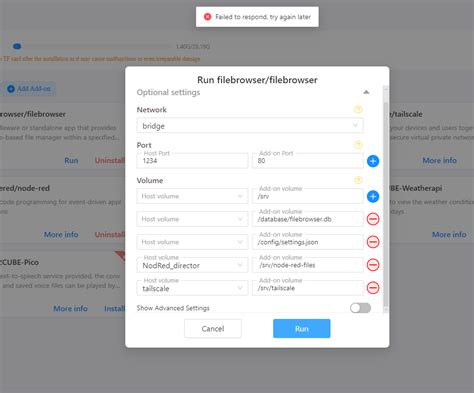Open the NodRed_director host volume dropdown
Viewport: 474px width, 393px height.
click(192, 265)
